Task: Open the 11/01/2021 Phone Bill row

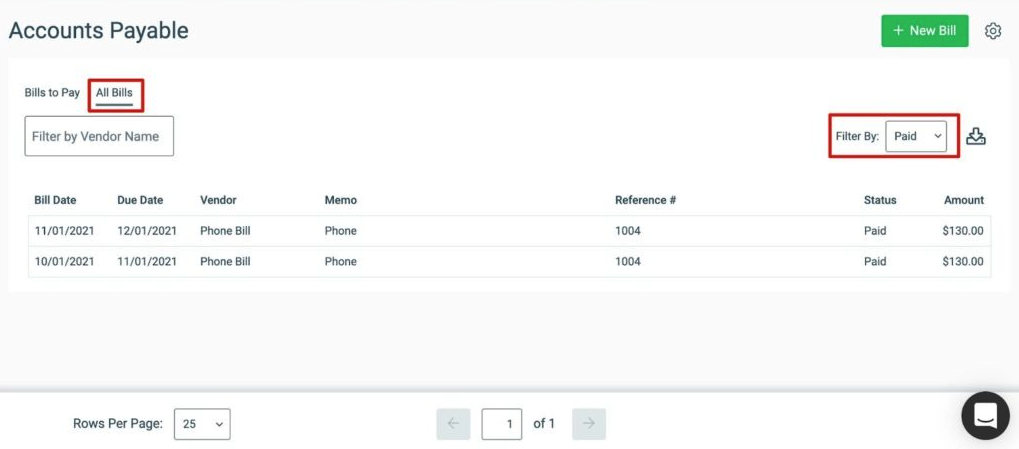Action: [510, 231]
